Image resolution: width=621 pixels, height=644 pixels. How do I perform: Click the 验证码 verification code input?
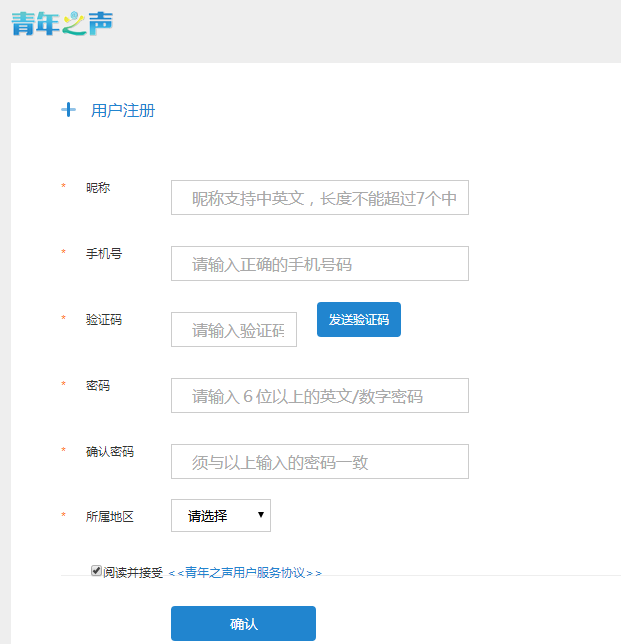click(234, 330)
